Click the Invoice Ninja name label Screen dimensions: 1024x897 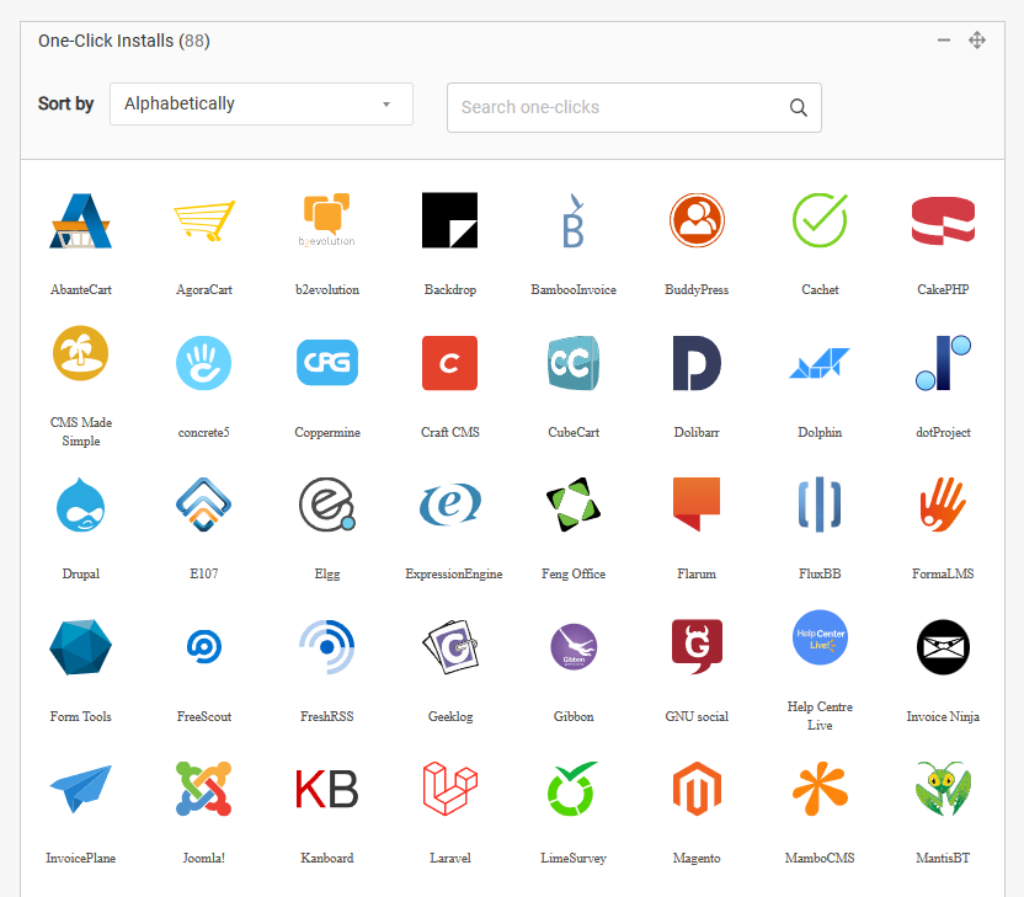point(943,716)
